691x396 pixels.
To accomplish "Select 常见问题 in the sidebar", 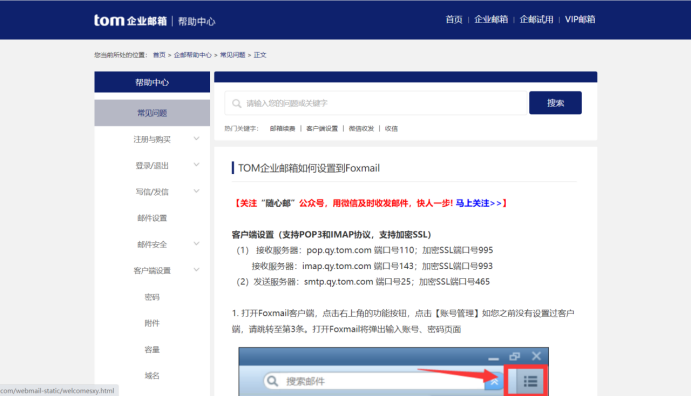I will [152, 113].
